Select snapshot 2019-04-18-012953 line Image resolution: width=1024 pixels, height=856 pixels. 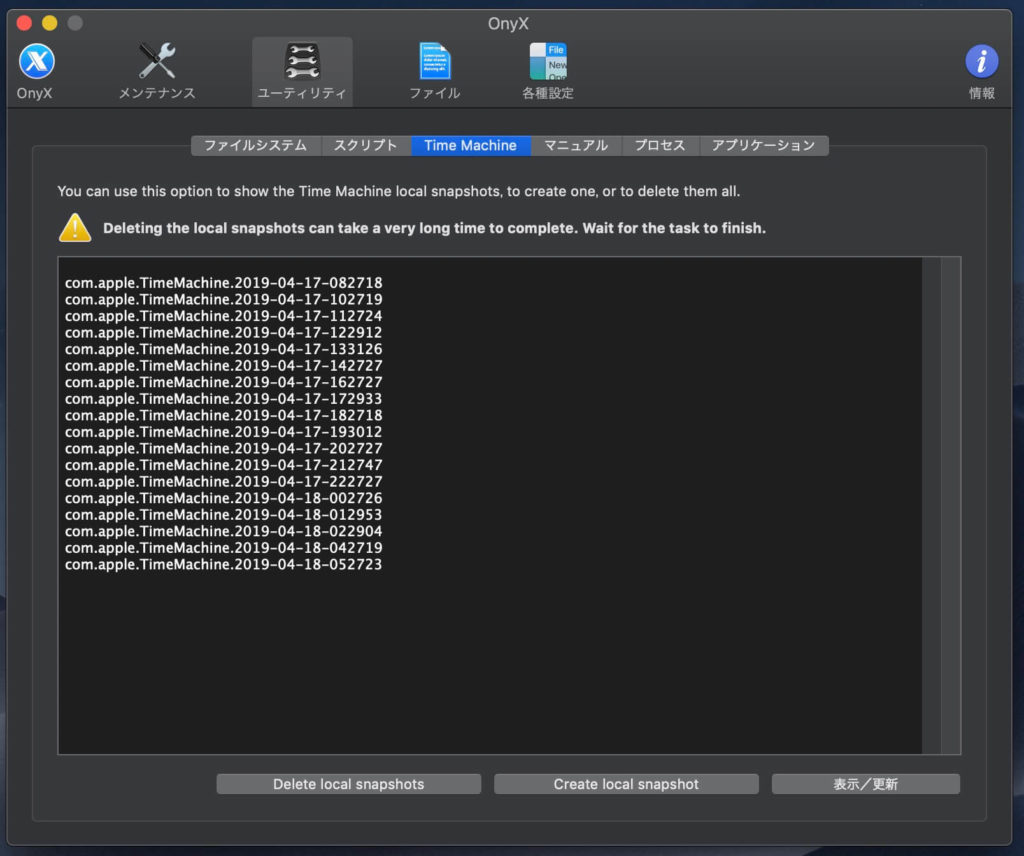(223, 515)
